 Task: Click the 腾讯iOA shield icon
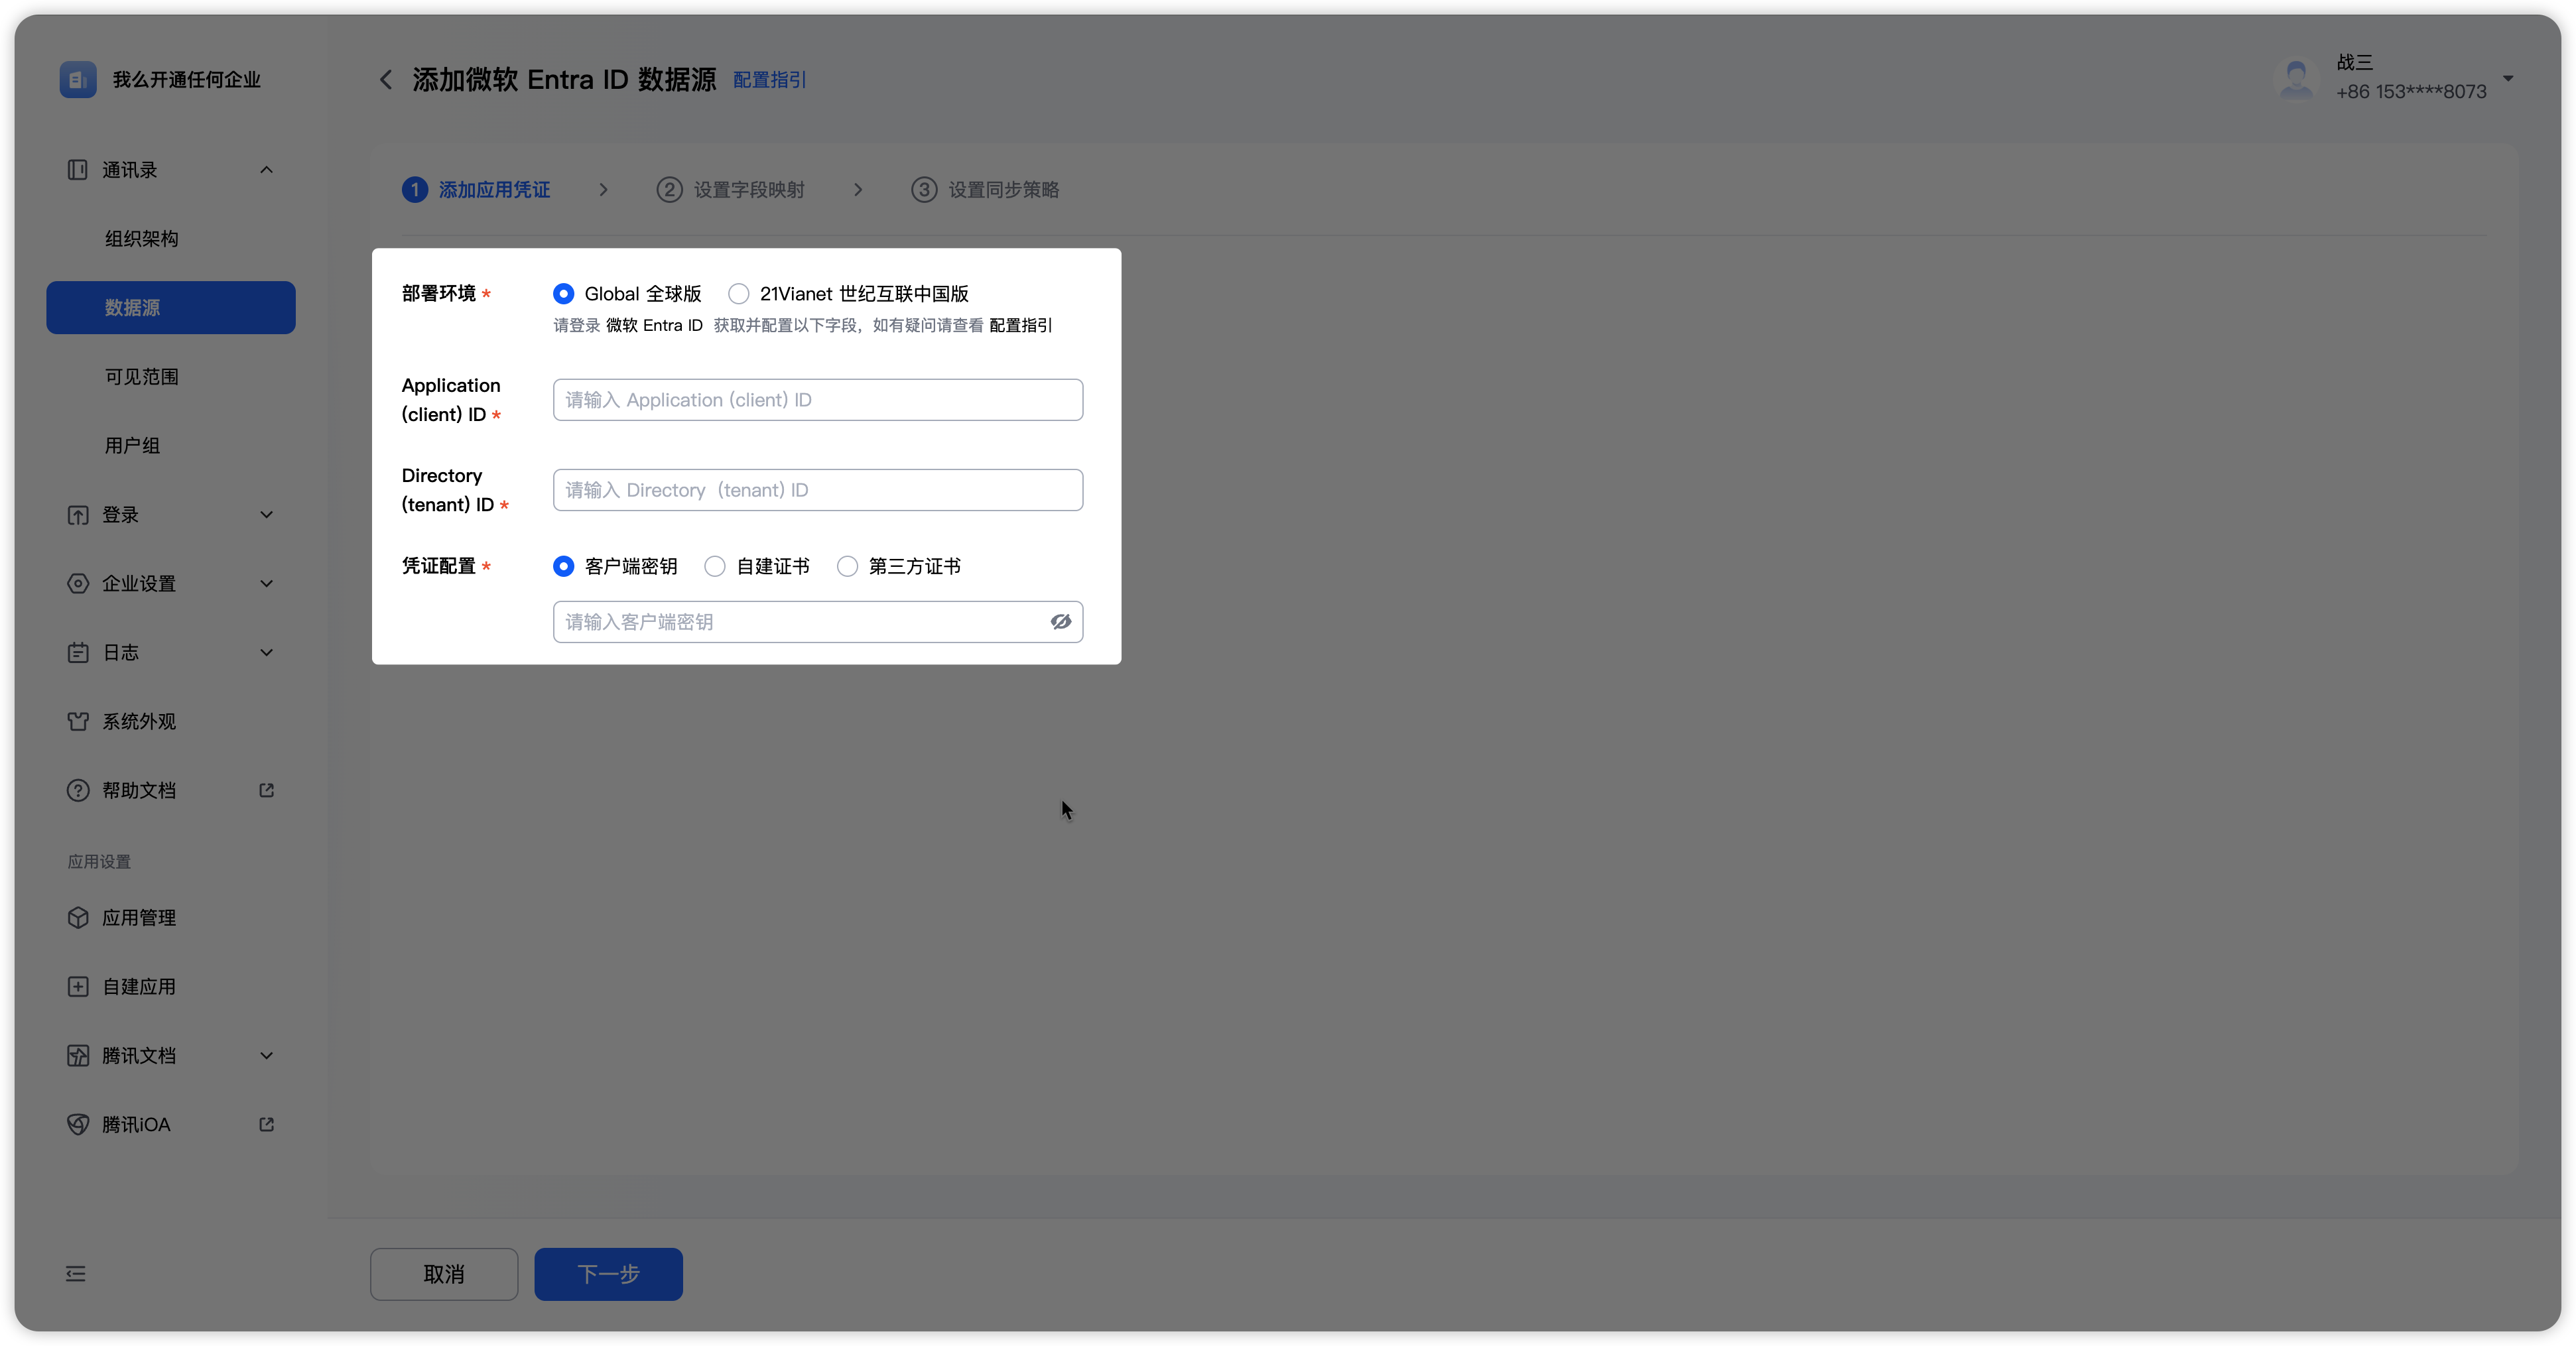(x=78, y=1124)
